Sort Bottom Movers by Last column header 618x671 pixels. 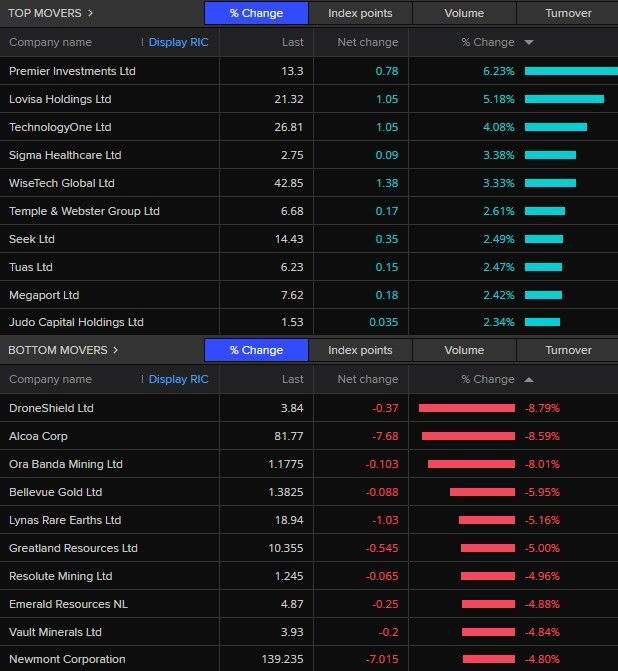tap(292, 380)
